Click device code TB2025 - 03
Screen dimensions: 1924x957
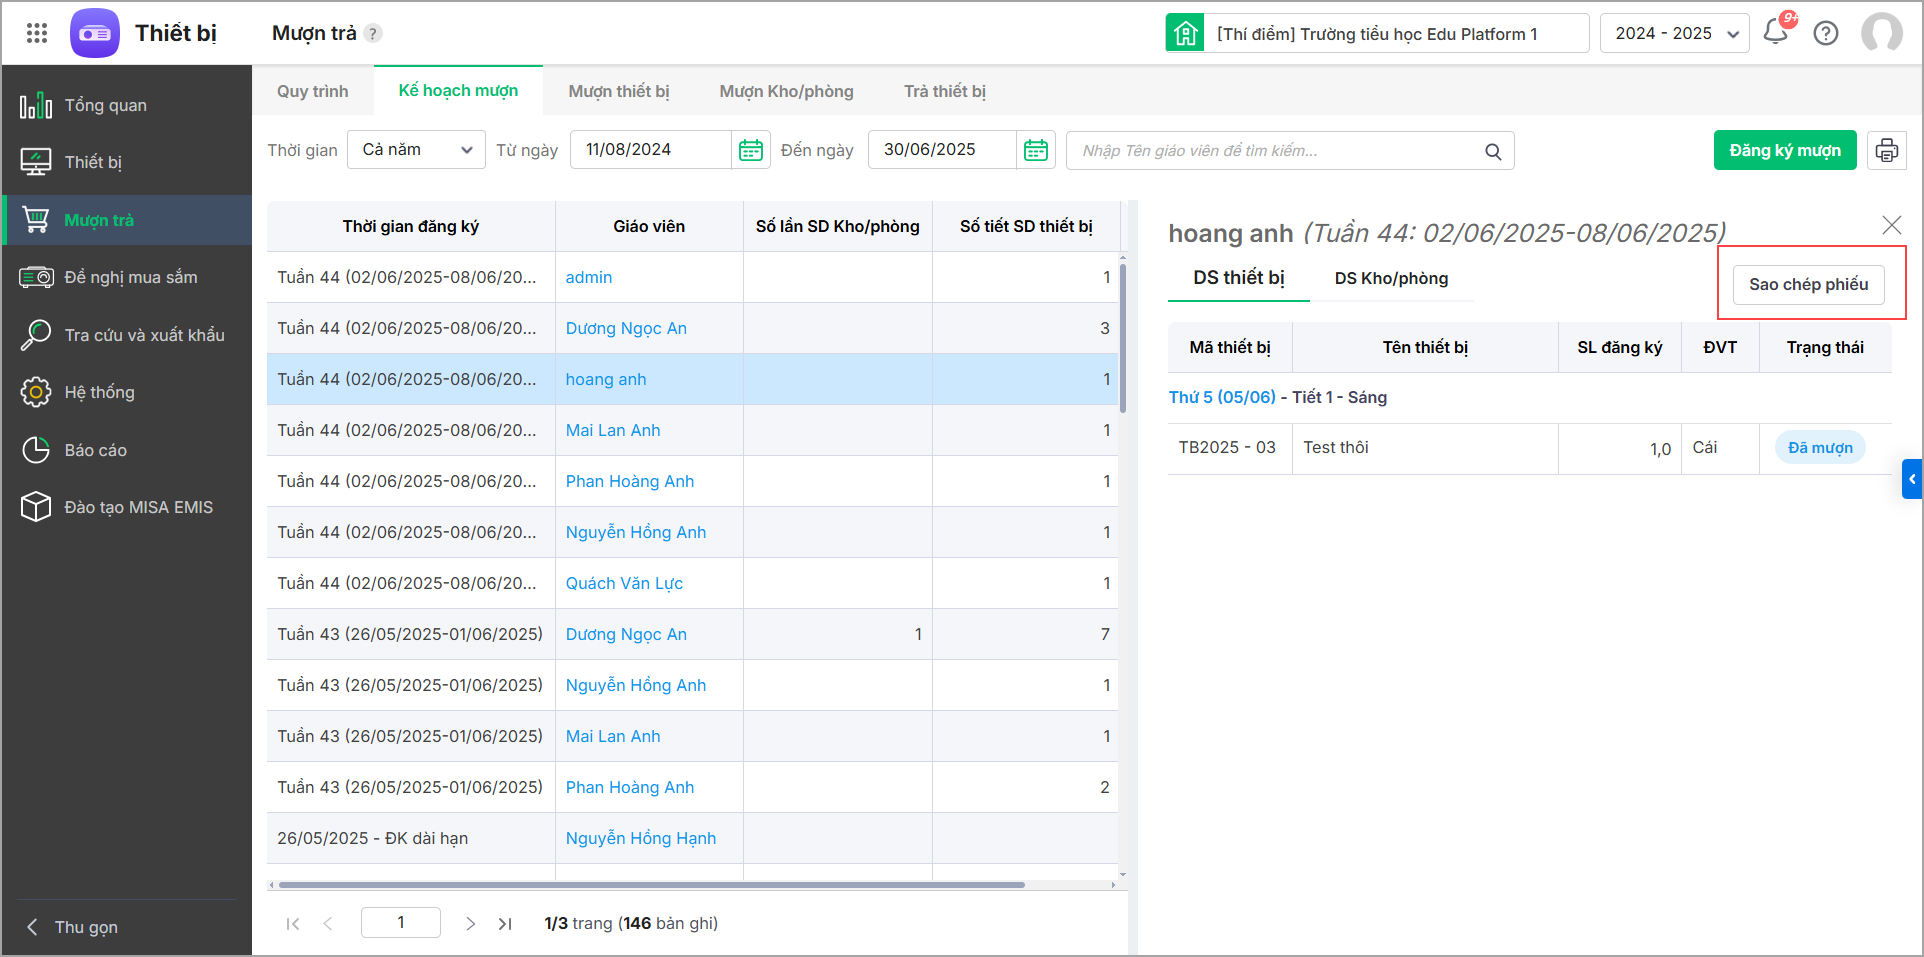pos(1227,447)
